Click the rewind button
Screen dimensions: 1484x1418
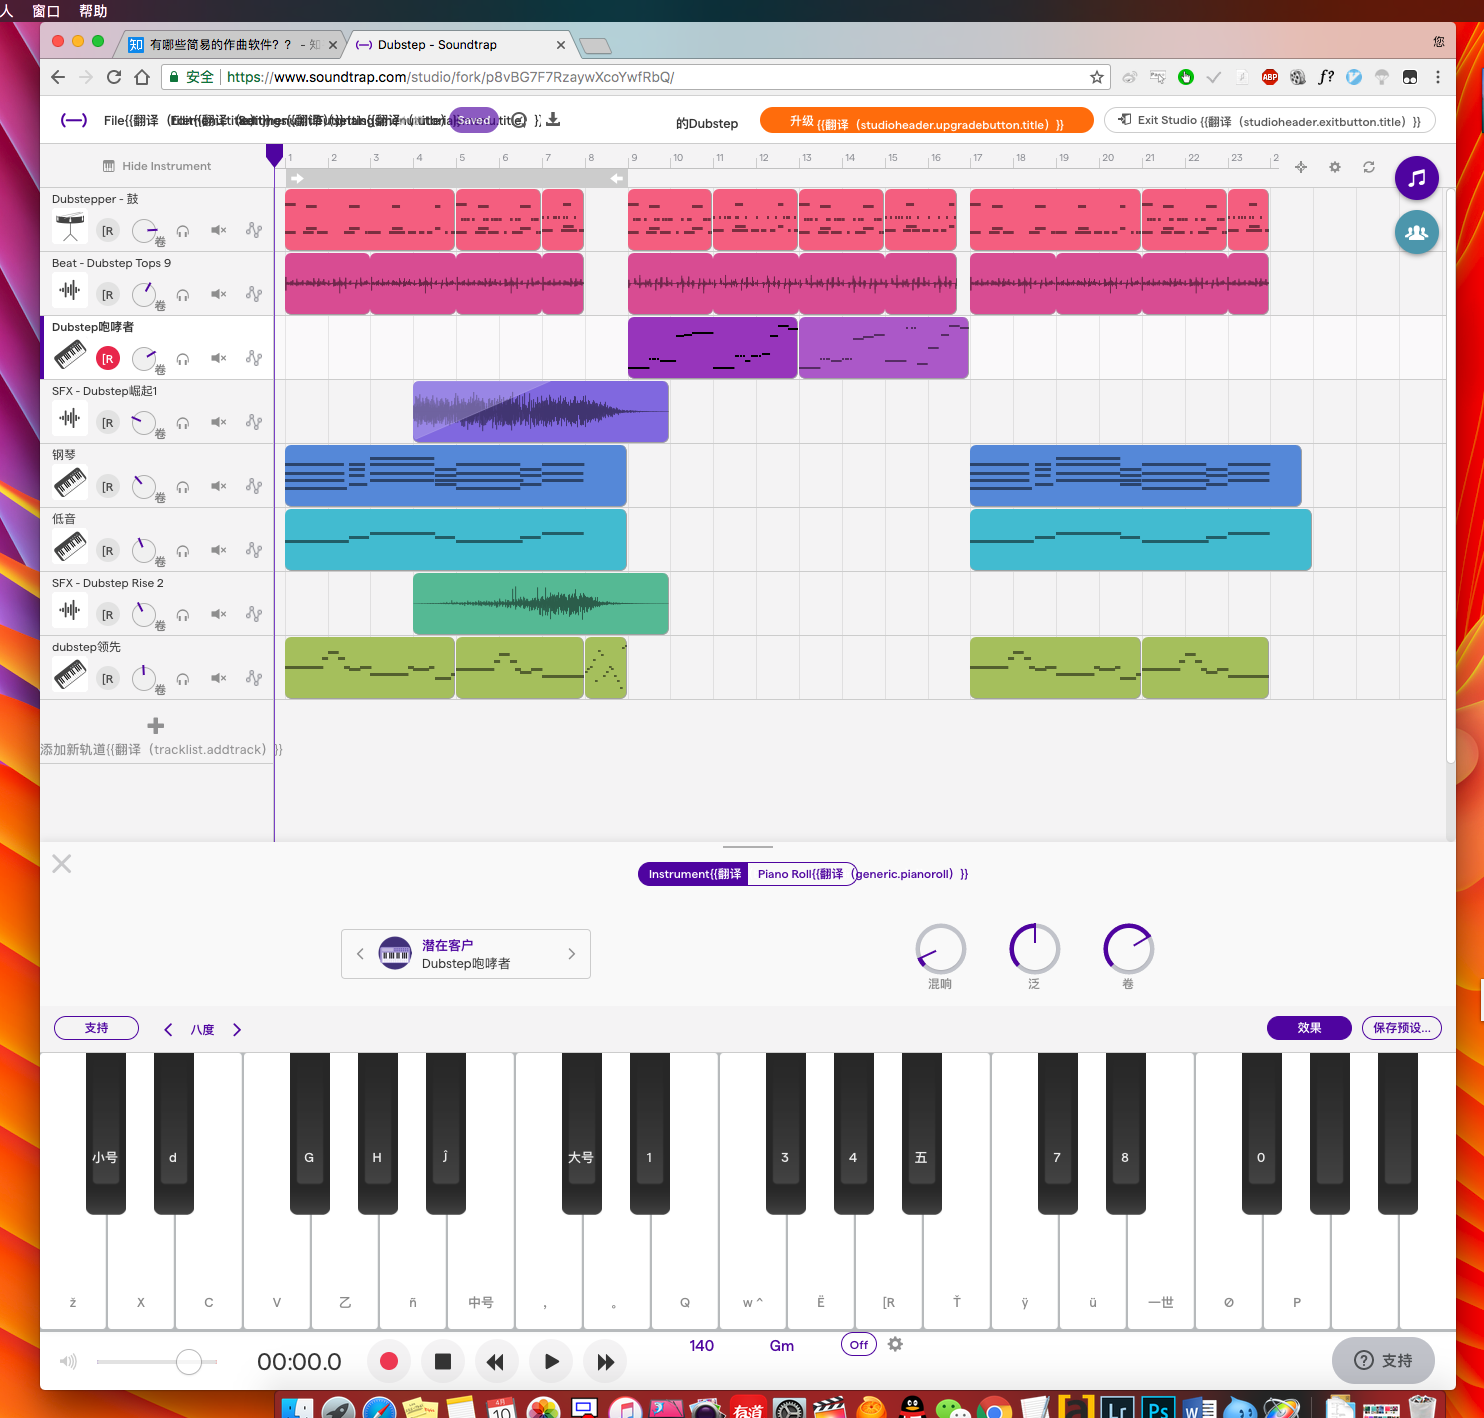(x=495, y=1361)
